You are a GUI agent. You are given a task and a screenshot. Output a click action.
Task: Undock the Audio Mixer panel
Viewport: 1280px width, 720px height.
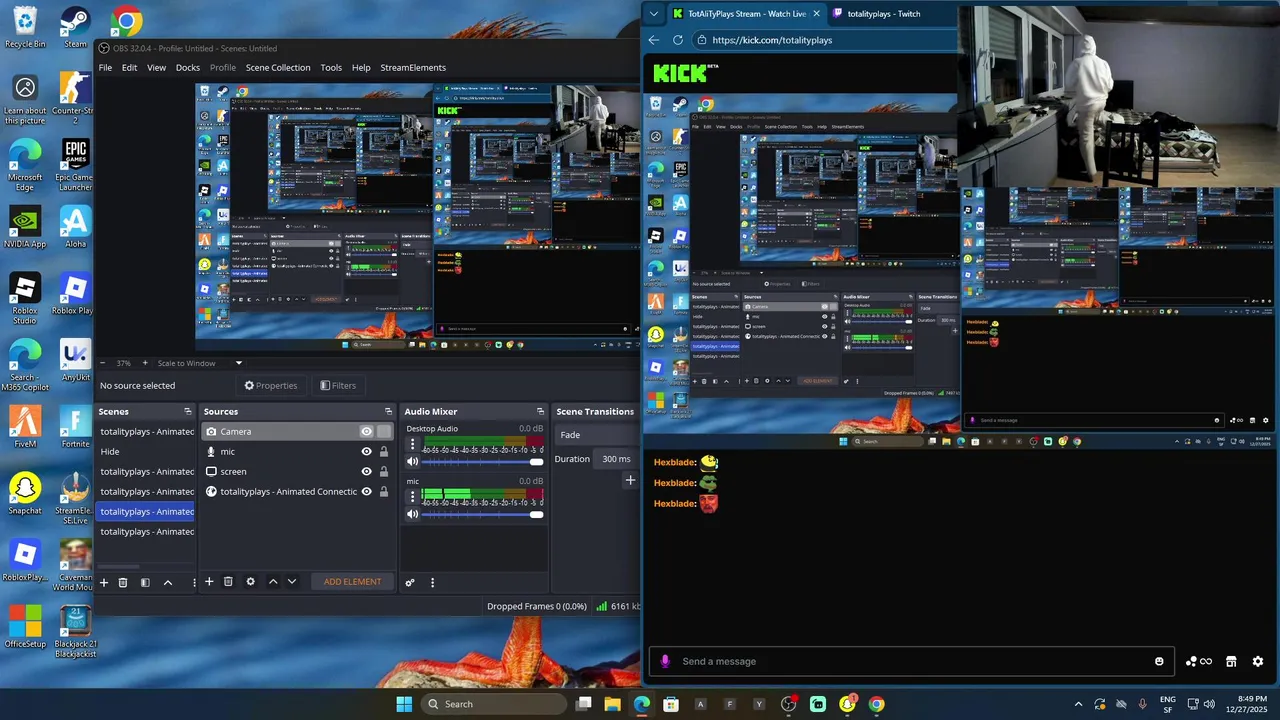tap(540, 411)
